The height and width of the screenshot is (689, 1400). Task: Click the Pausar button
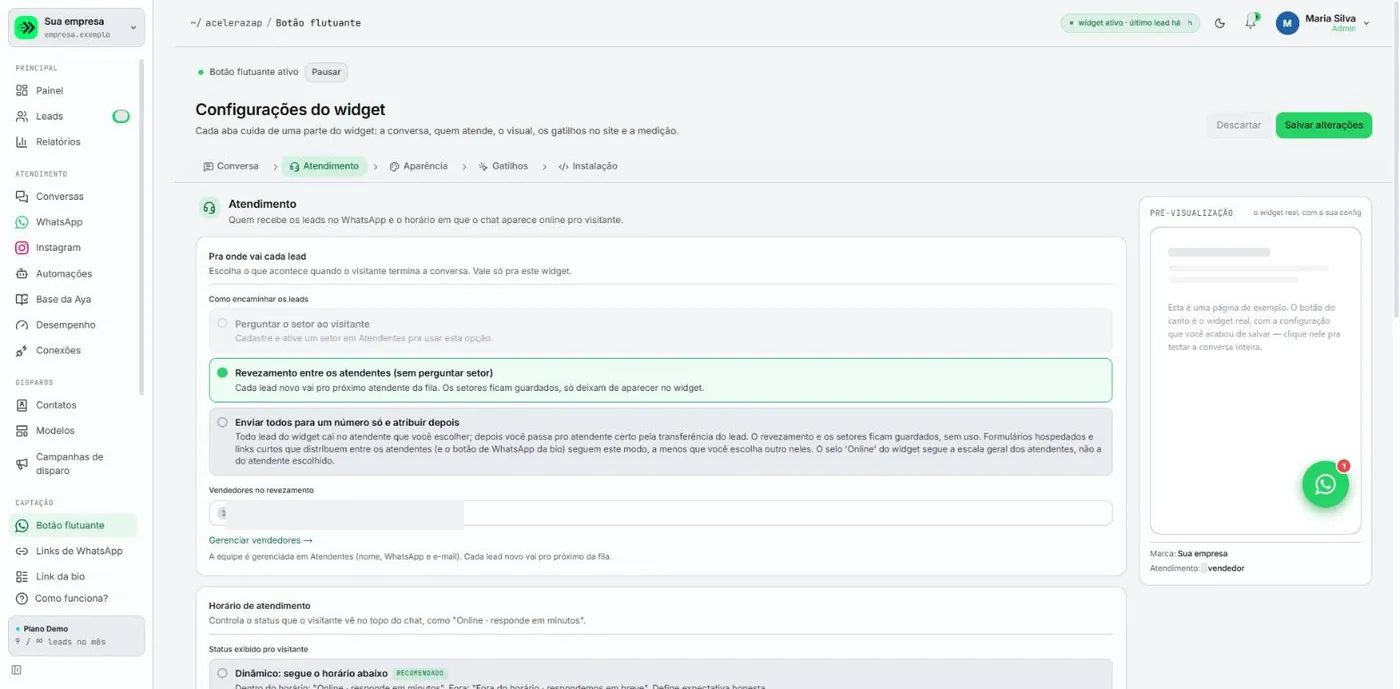pos(326,72)
